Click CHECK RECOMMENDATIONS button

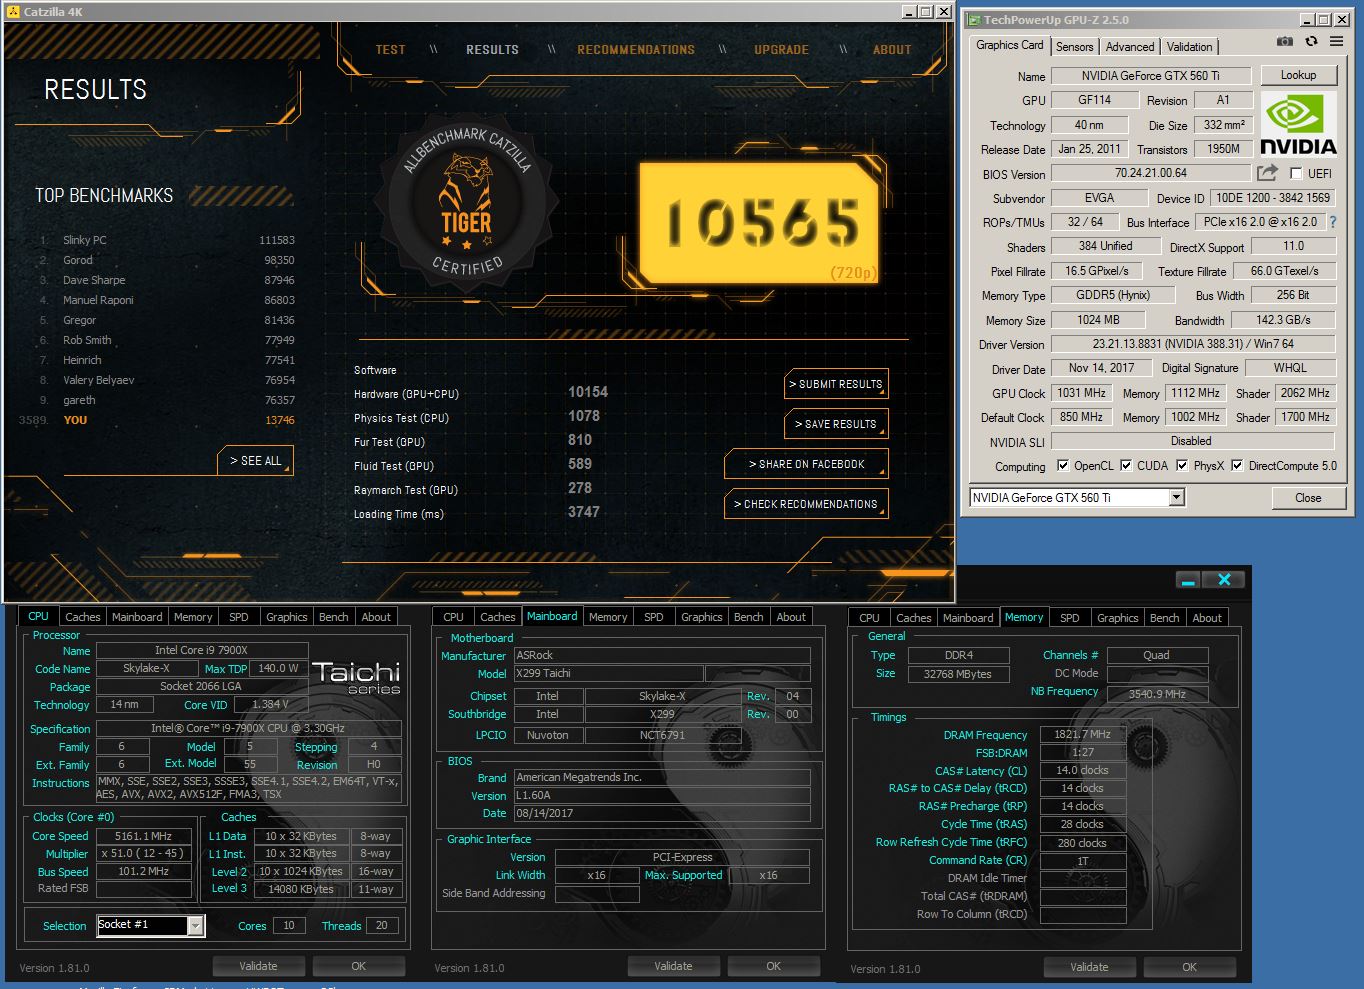click(x=806, y=504)
